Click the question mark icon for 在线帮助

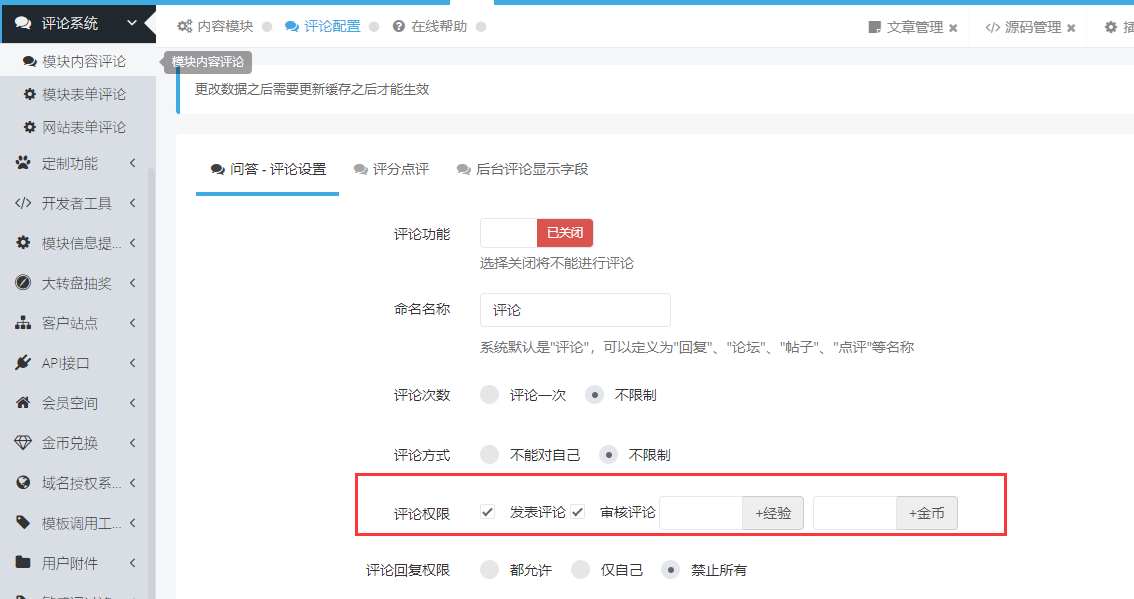[x=398, y=26]
